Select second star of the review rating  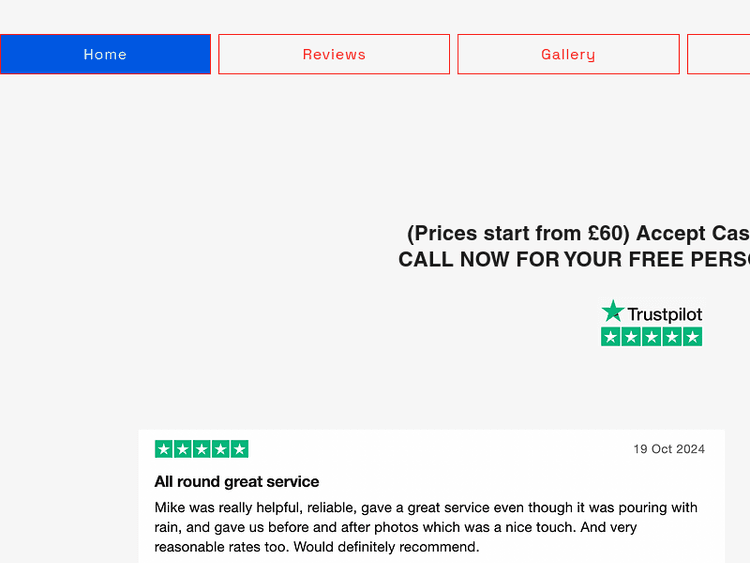(183, 449)
